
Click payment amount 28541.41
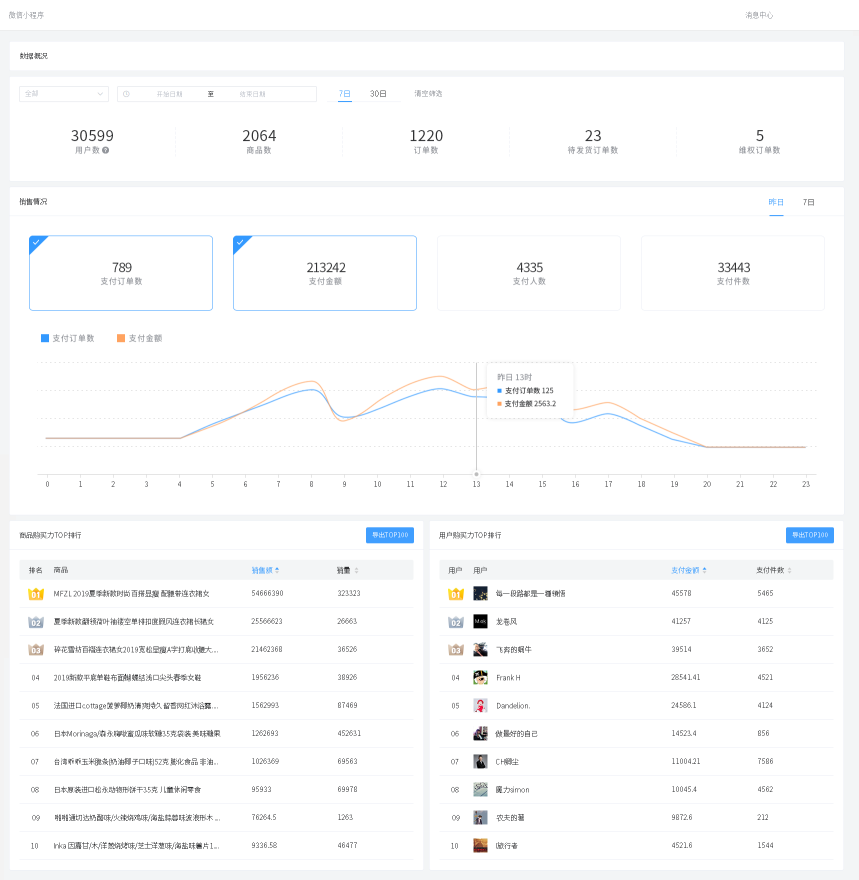(x=686, y=677)
